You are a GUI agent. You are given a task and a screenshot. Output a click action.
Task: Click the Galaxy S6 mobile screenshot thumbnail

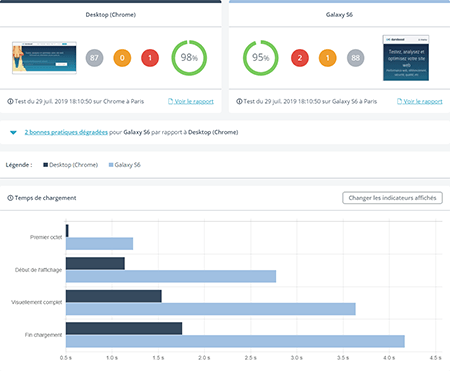tap(406, 58)
